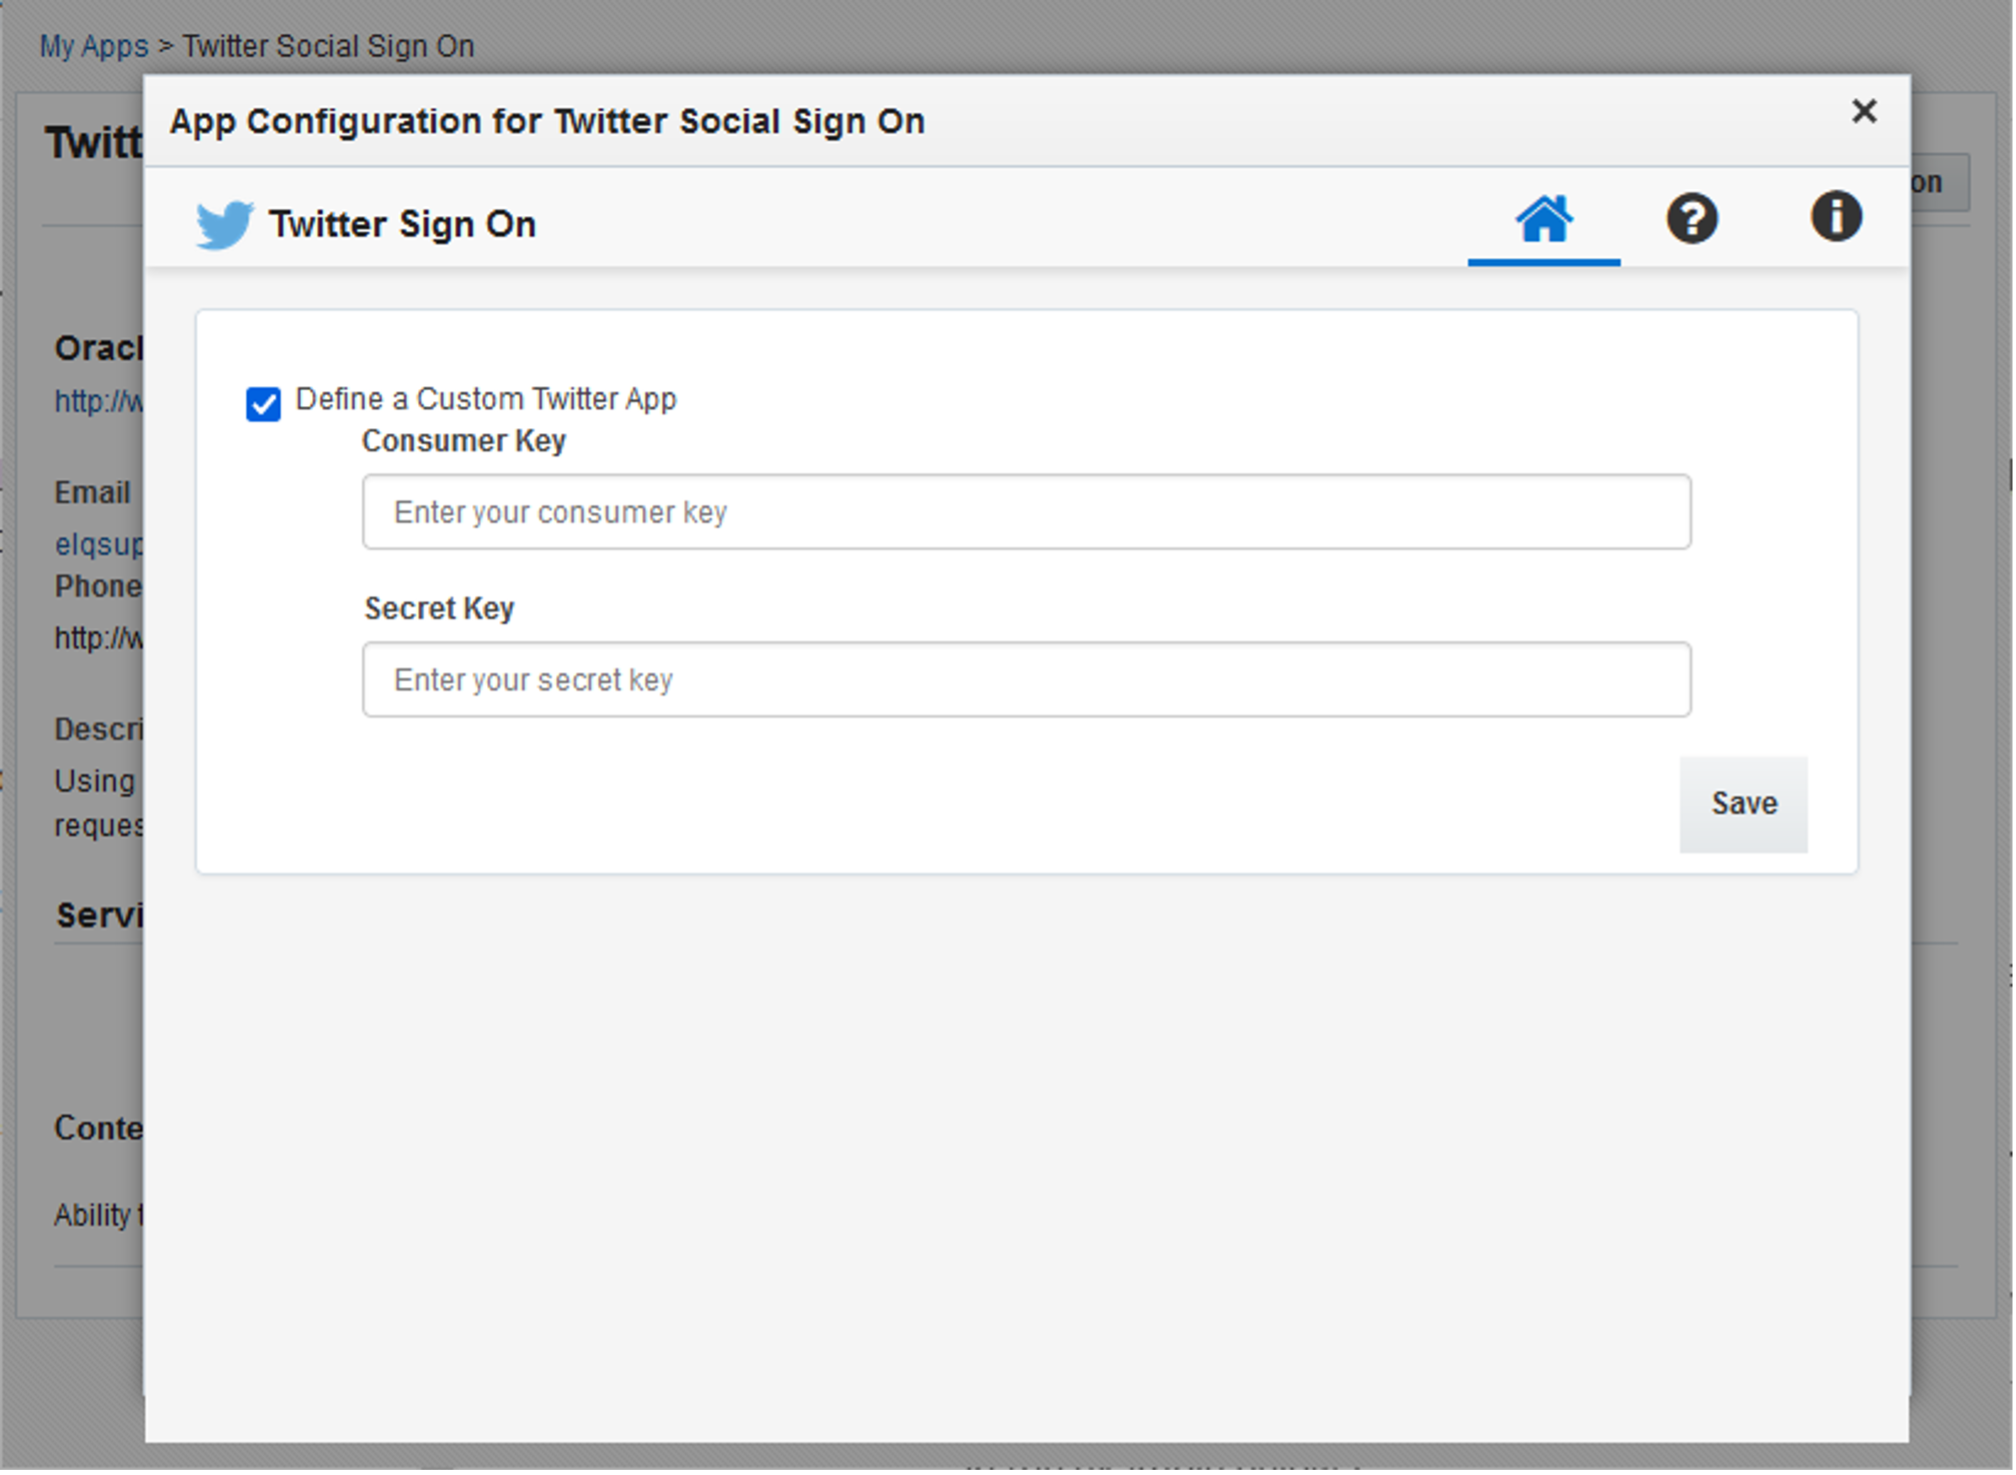Uncheck Define a Custom Twitter App checkbox

(x=264, y=405)
